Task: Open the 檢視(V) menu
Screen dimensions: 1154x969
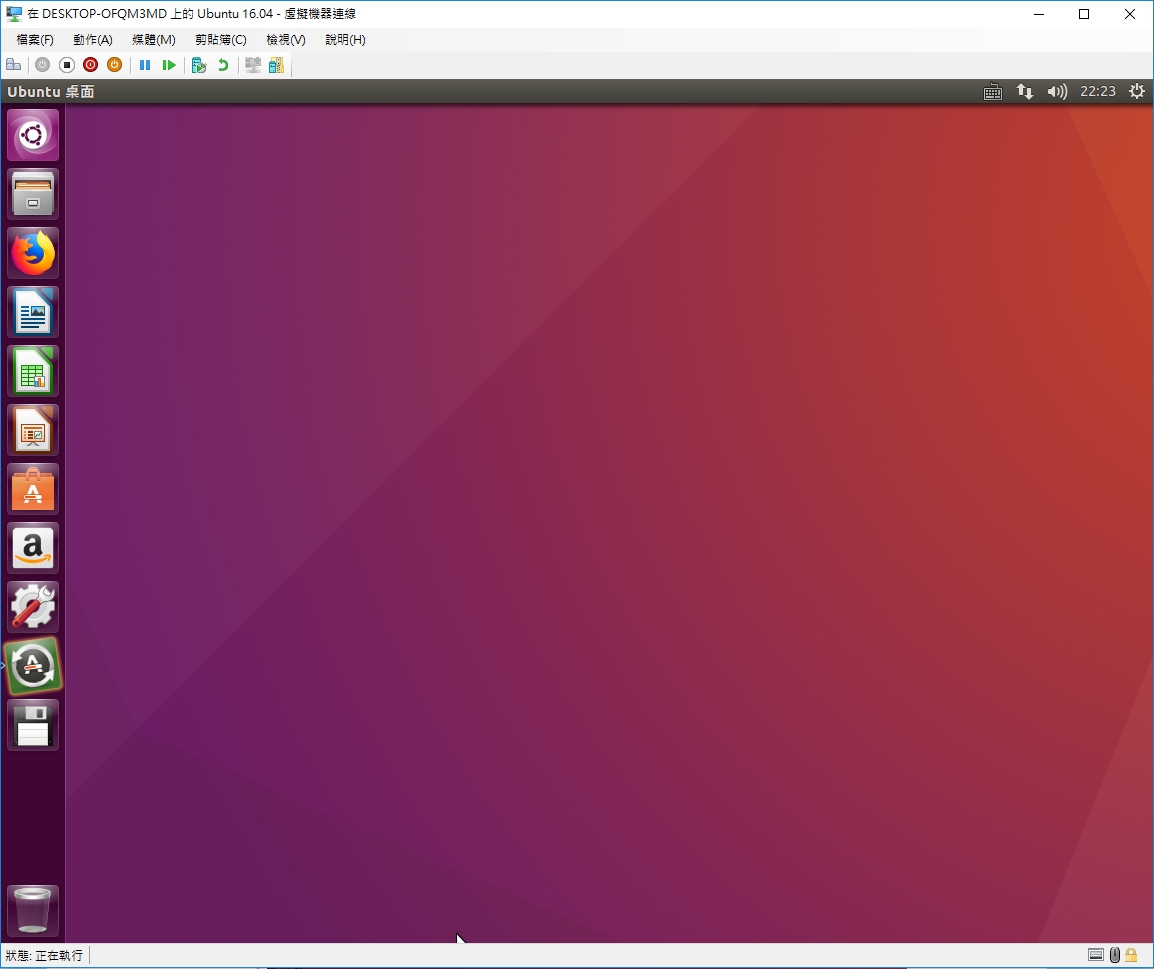Action: pyautogui.click(x=284, y=39)
